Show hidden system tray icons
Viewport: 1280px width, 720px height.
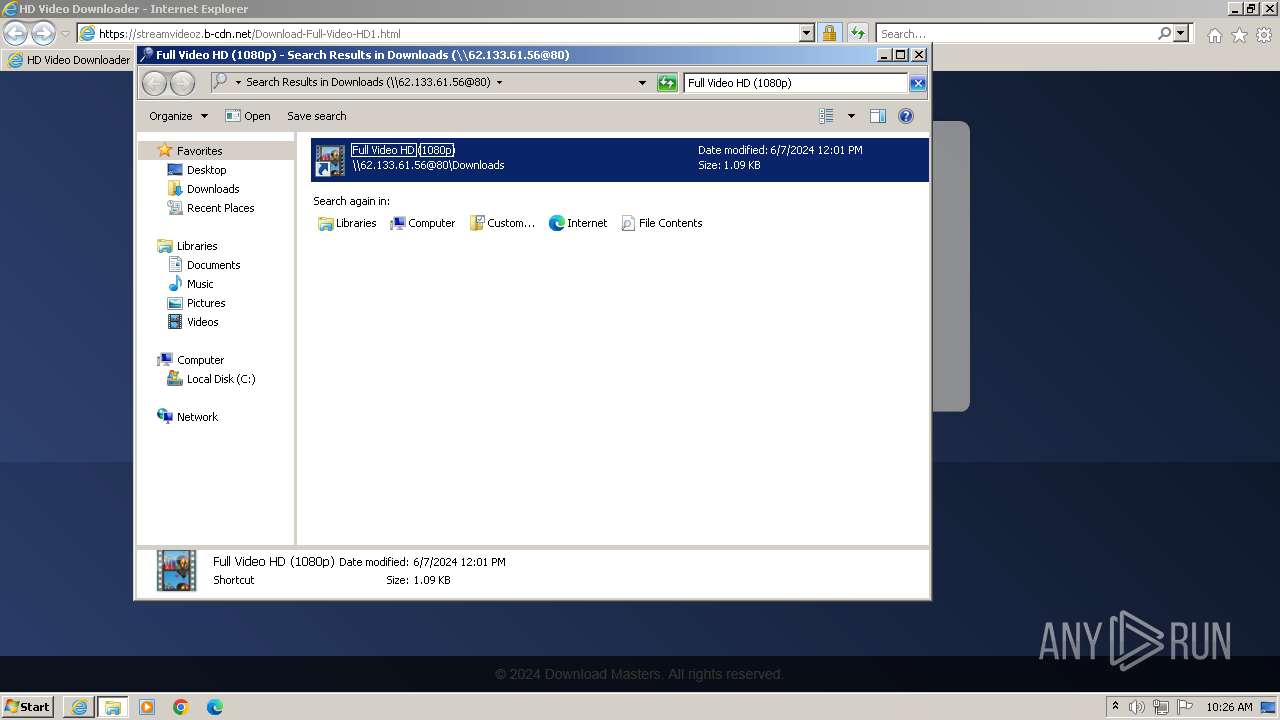(1115, 706)
